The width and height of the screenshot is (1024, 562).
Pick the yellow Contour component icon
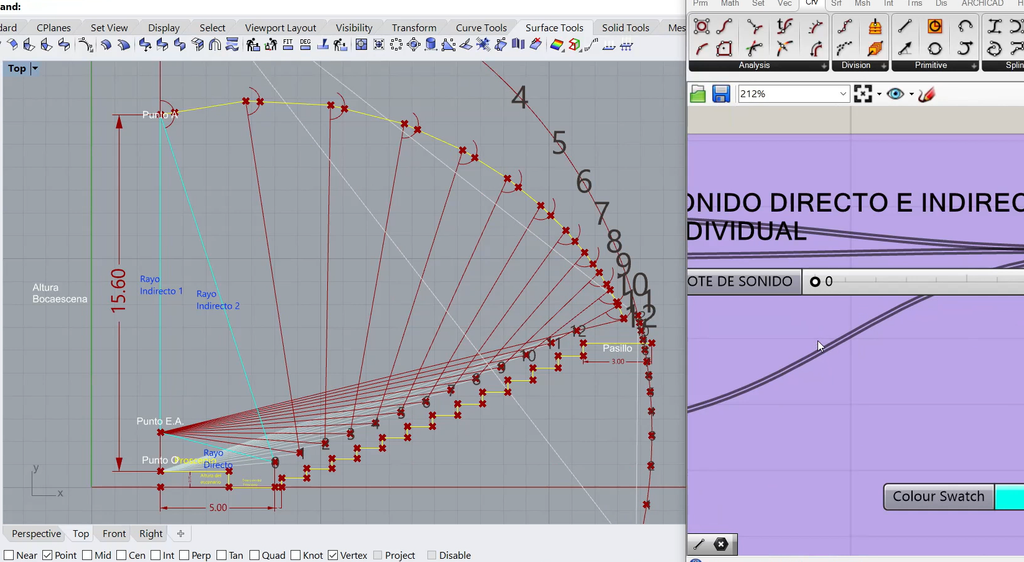point(874,27)
